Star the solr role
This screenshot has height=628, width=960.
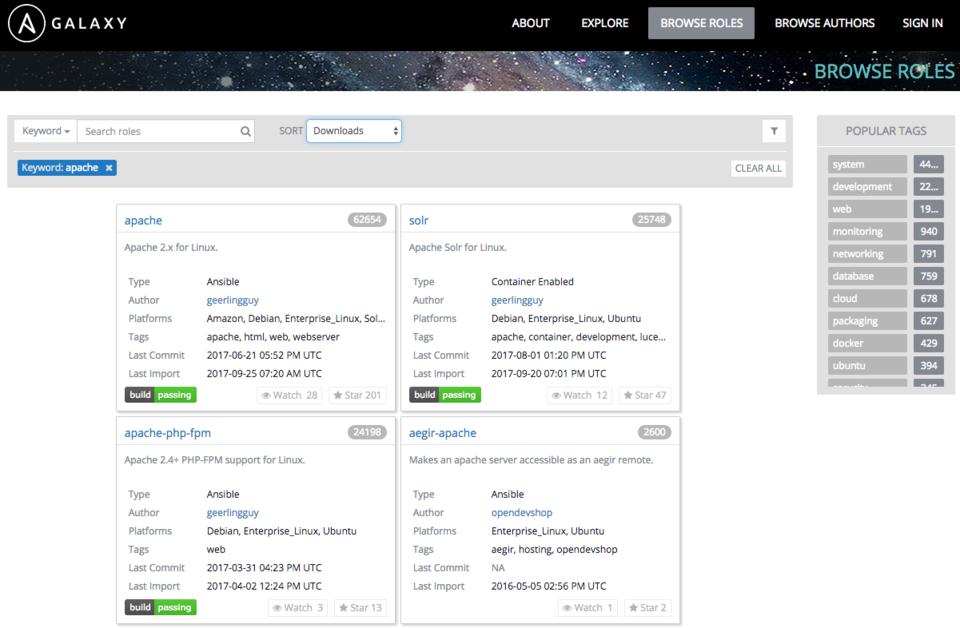pyautogui.click(x=646, y=395)
